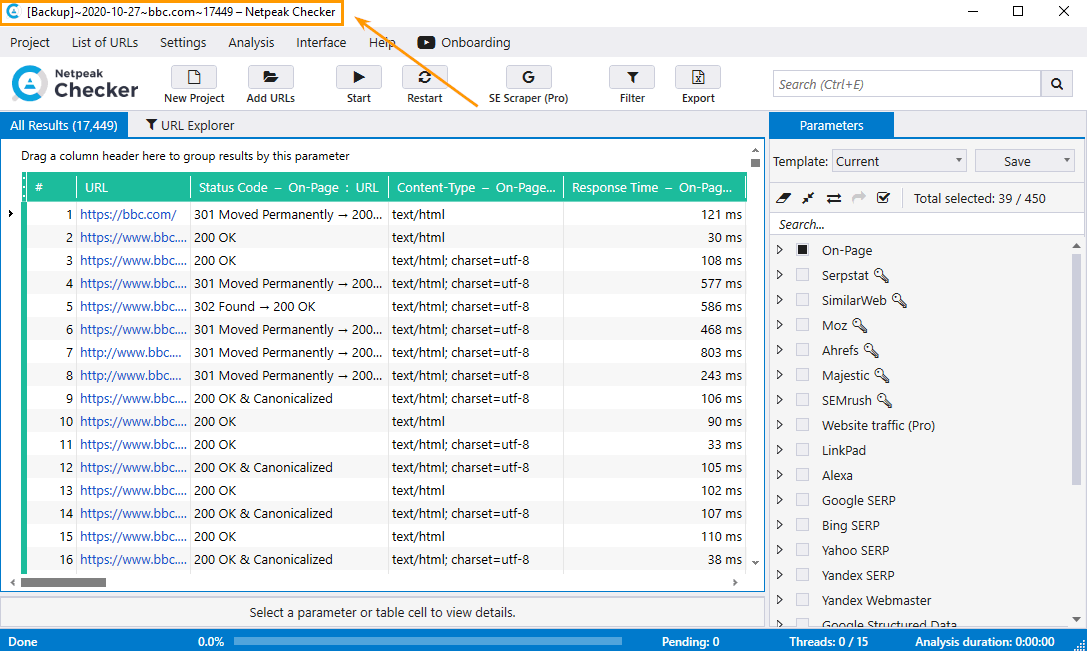
Task: Click the key icon next to SimilarWeb
Action: (x=899, y=300)
